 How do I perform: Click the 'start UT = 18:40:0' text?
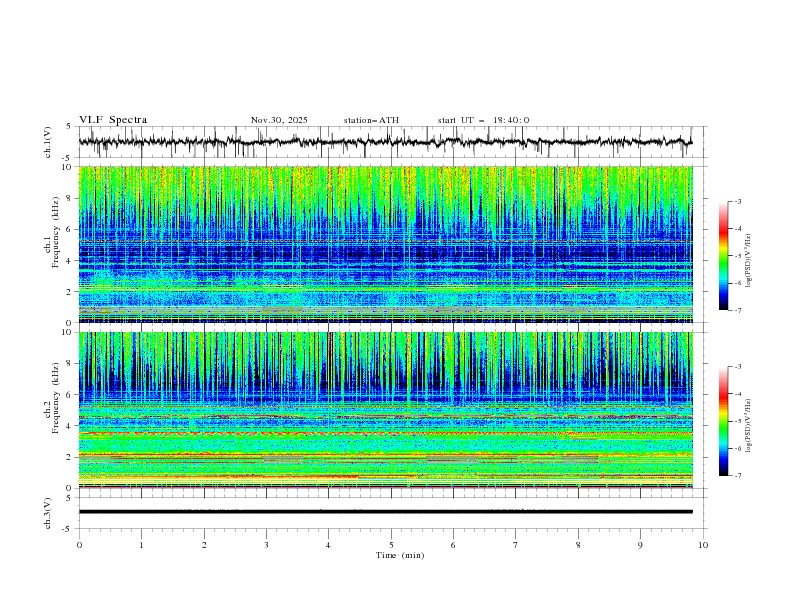[483, 120]
